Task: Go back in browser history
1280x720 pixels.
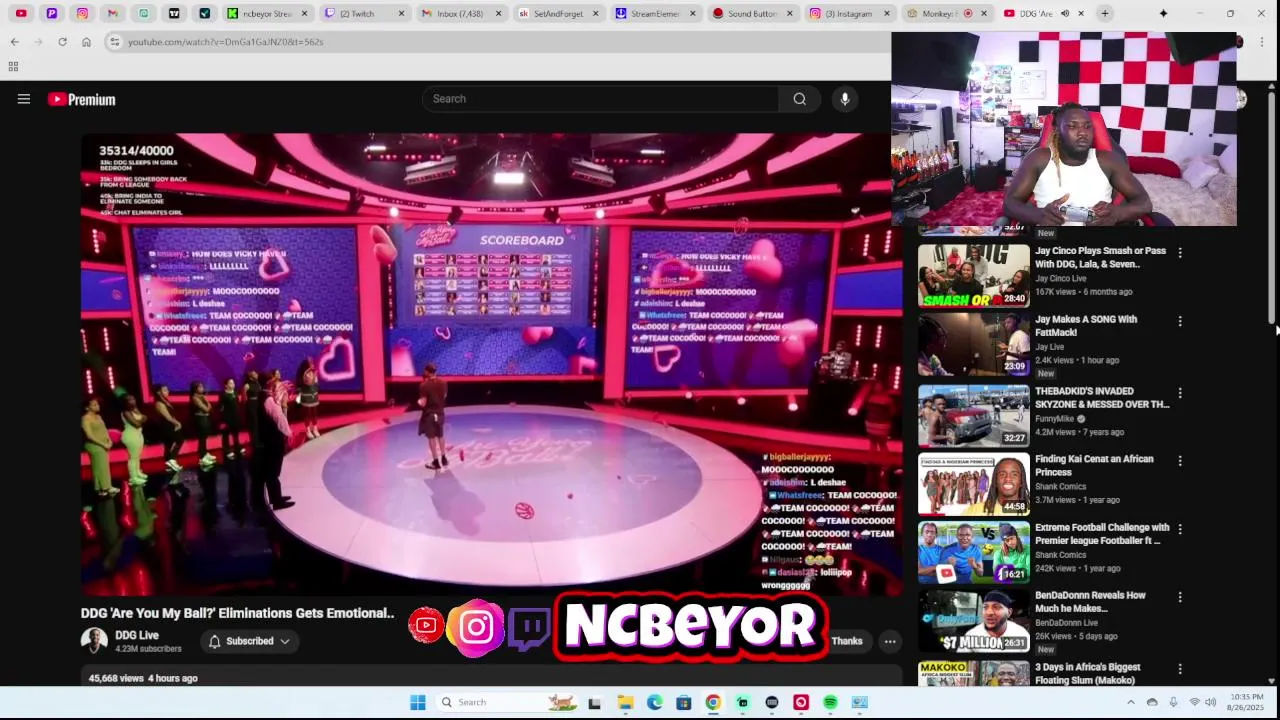Action: click(x=14, y=42)
